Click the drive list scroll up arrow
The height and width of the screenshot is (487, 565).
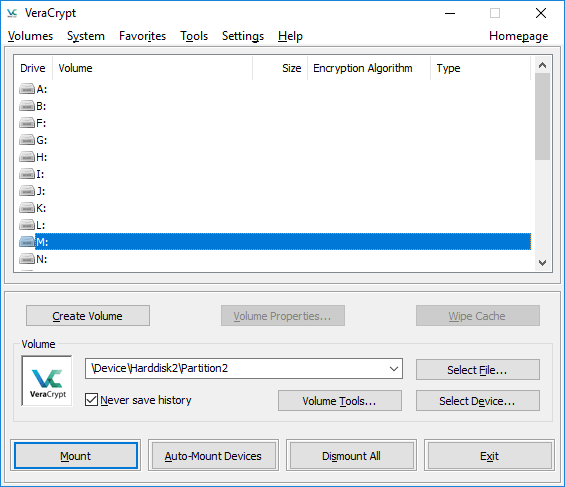point(542,65)
